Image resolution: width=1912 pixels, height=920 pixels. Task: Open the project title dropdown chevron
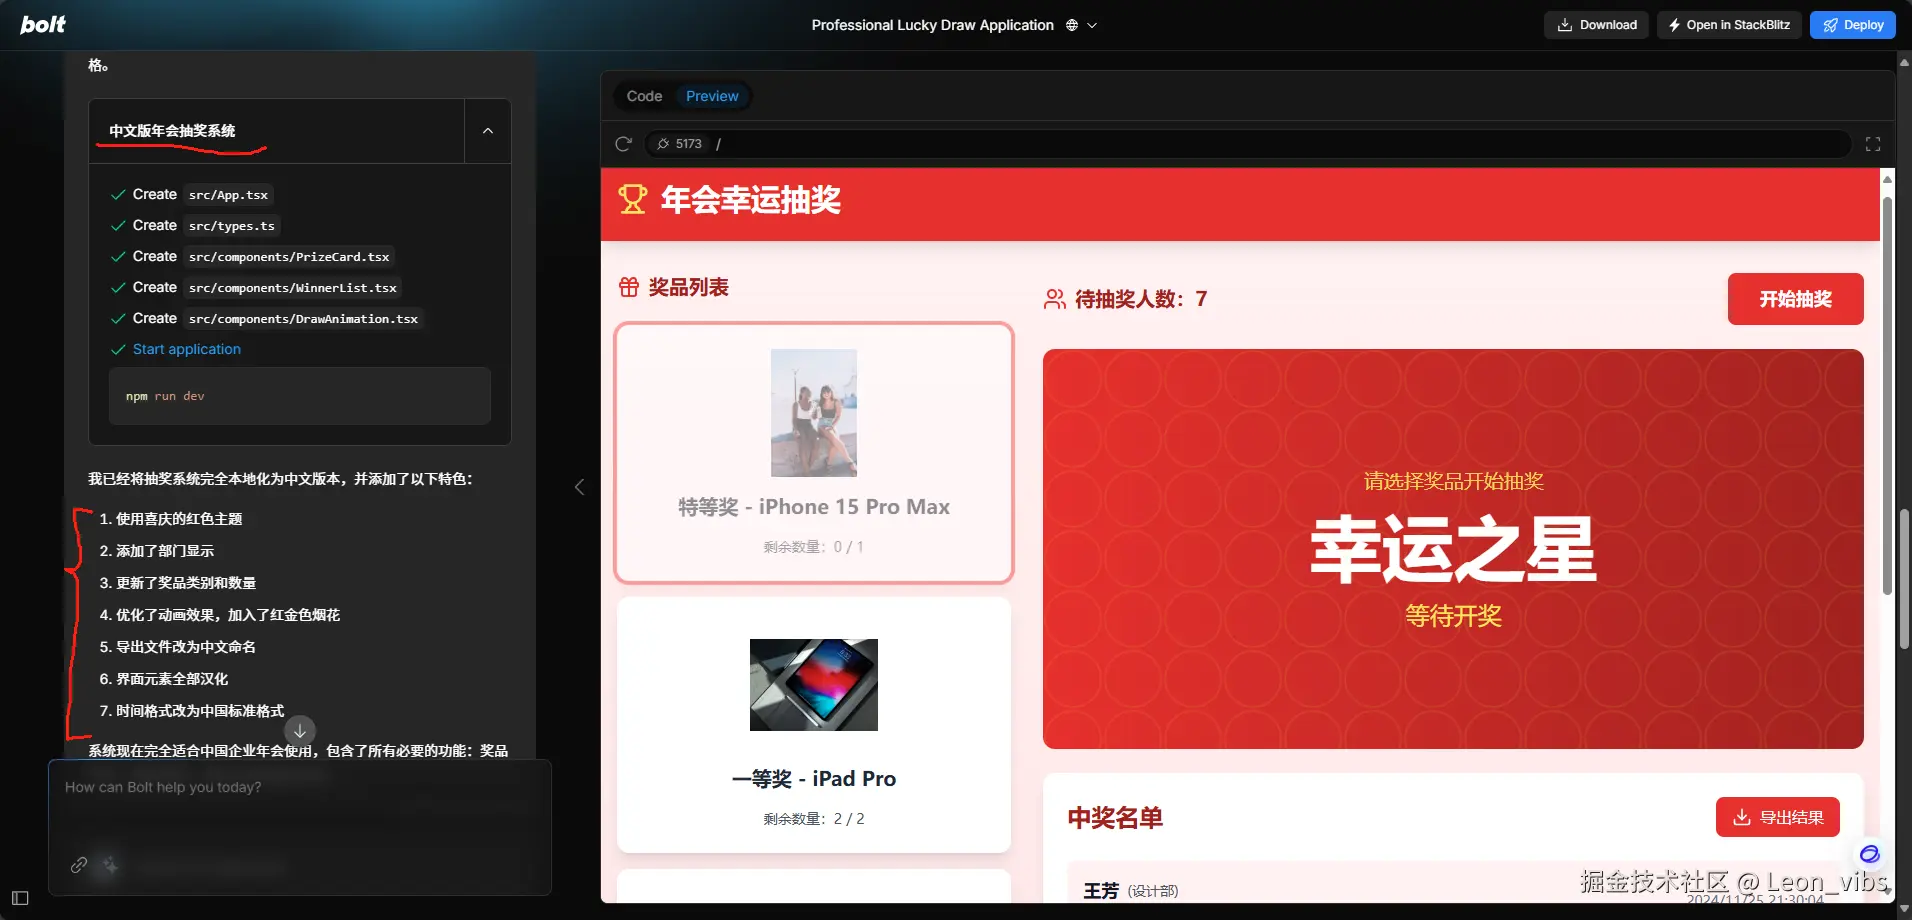click(1092, 24)
